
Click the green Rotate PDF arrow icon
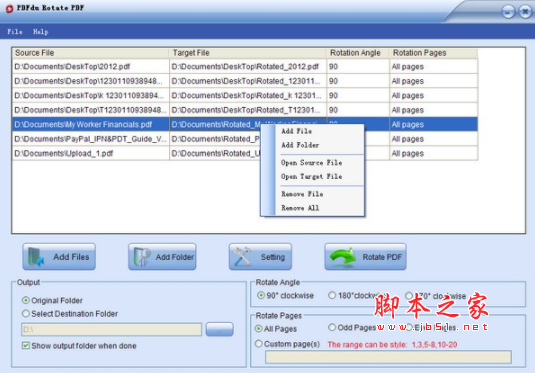343,257
